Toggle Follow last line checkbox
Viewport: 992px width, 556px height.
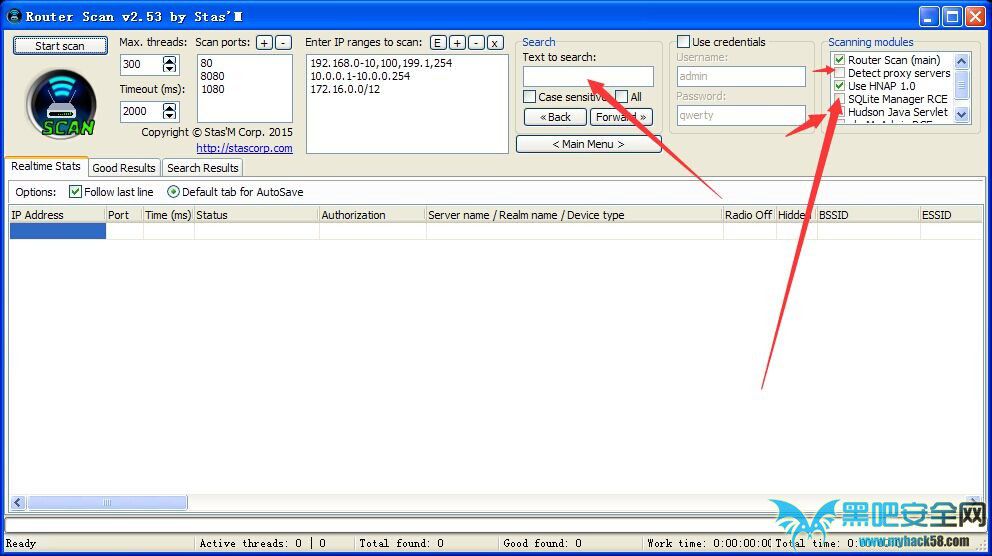tap(75, 192)
